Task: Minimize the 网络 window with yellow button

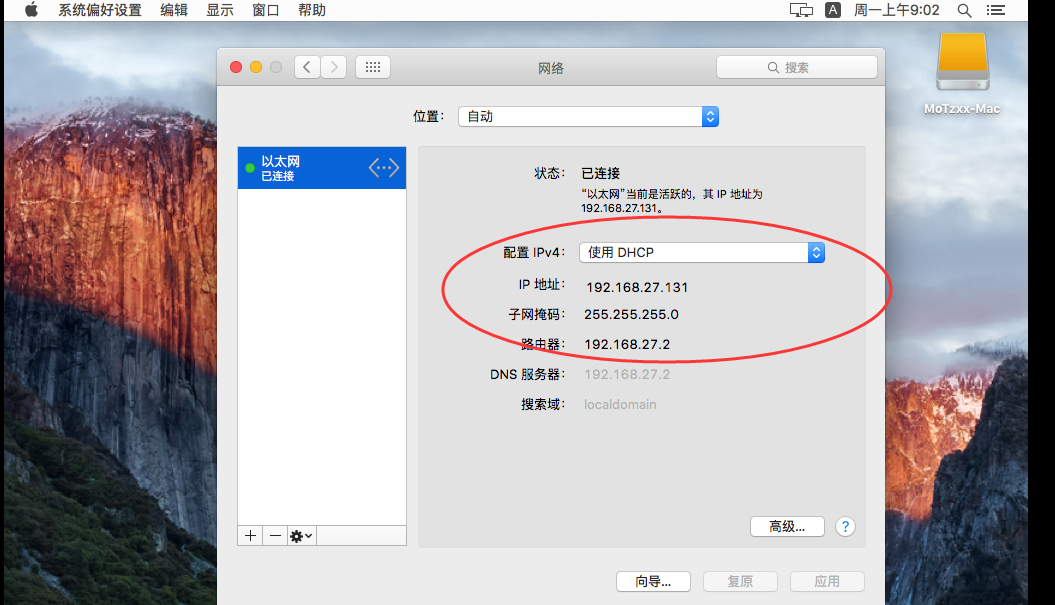Action: 256,67
